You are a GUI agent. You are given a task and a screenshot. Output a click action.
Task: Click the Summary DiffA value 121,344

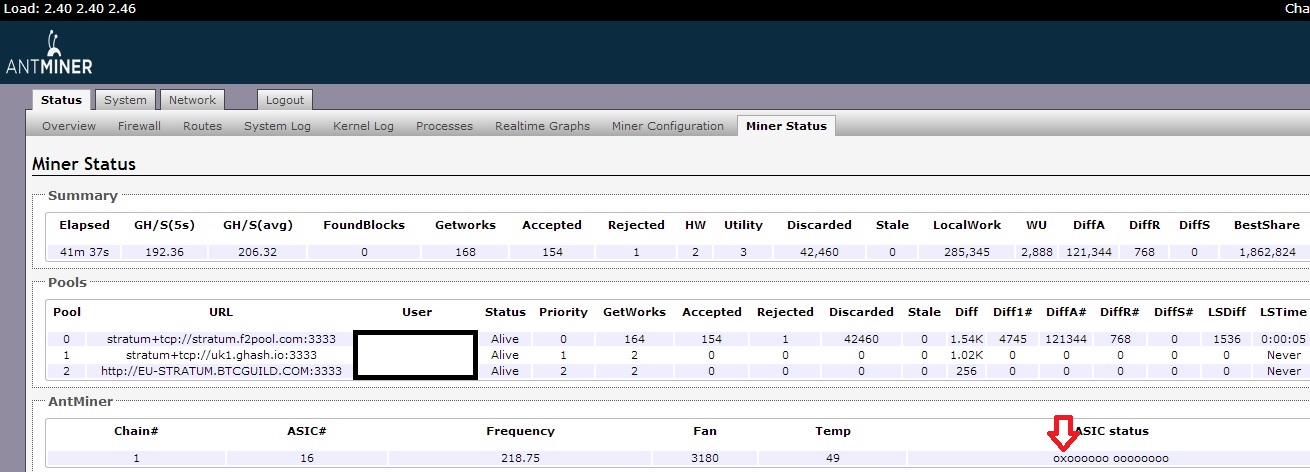1091,252
